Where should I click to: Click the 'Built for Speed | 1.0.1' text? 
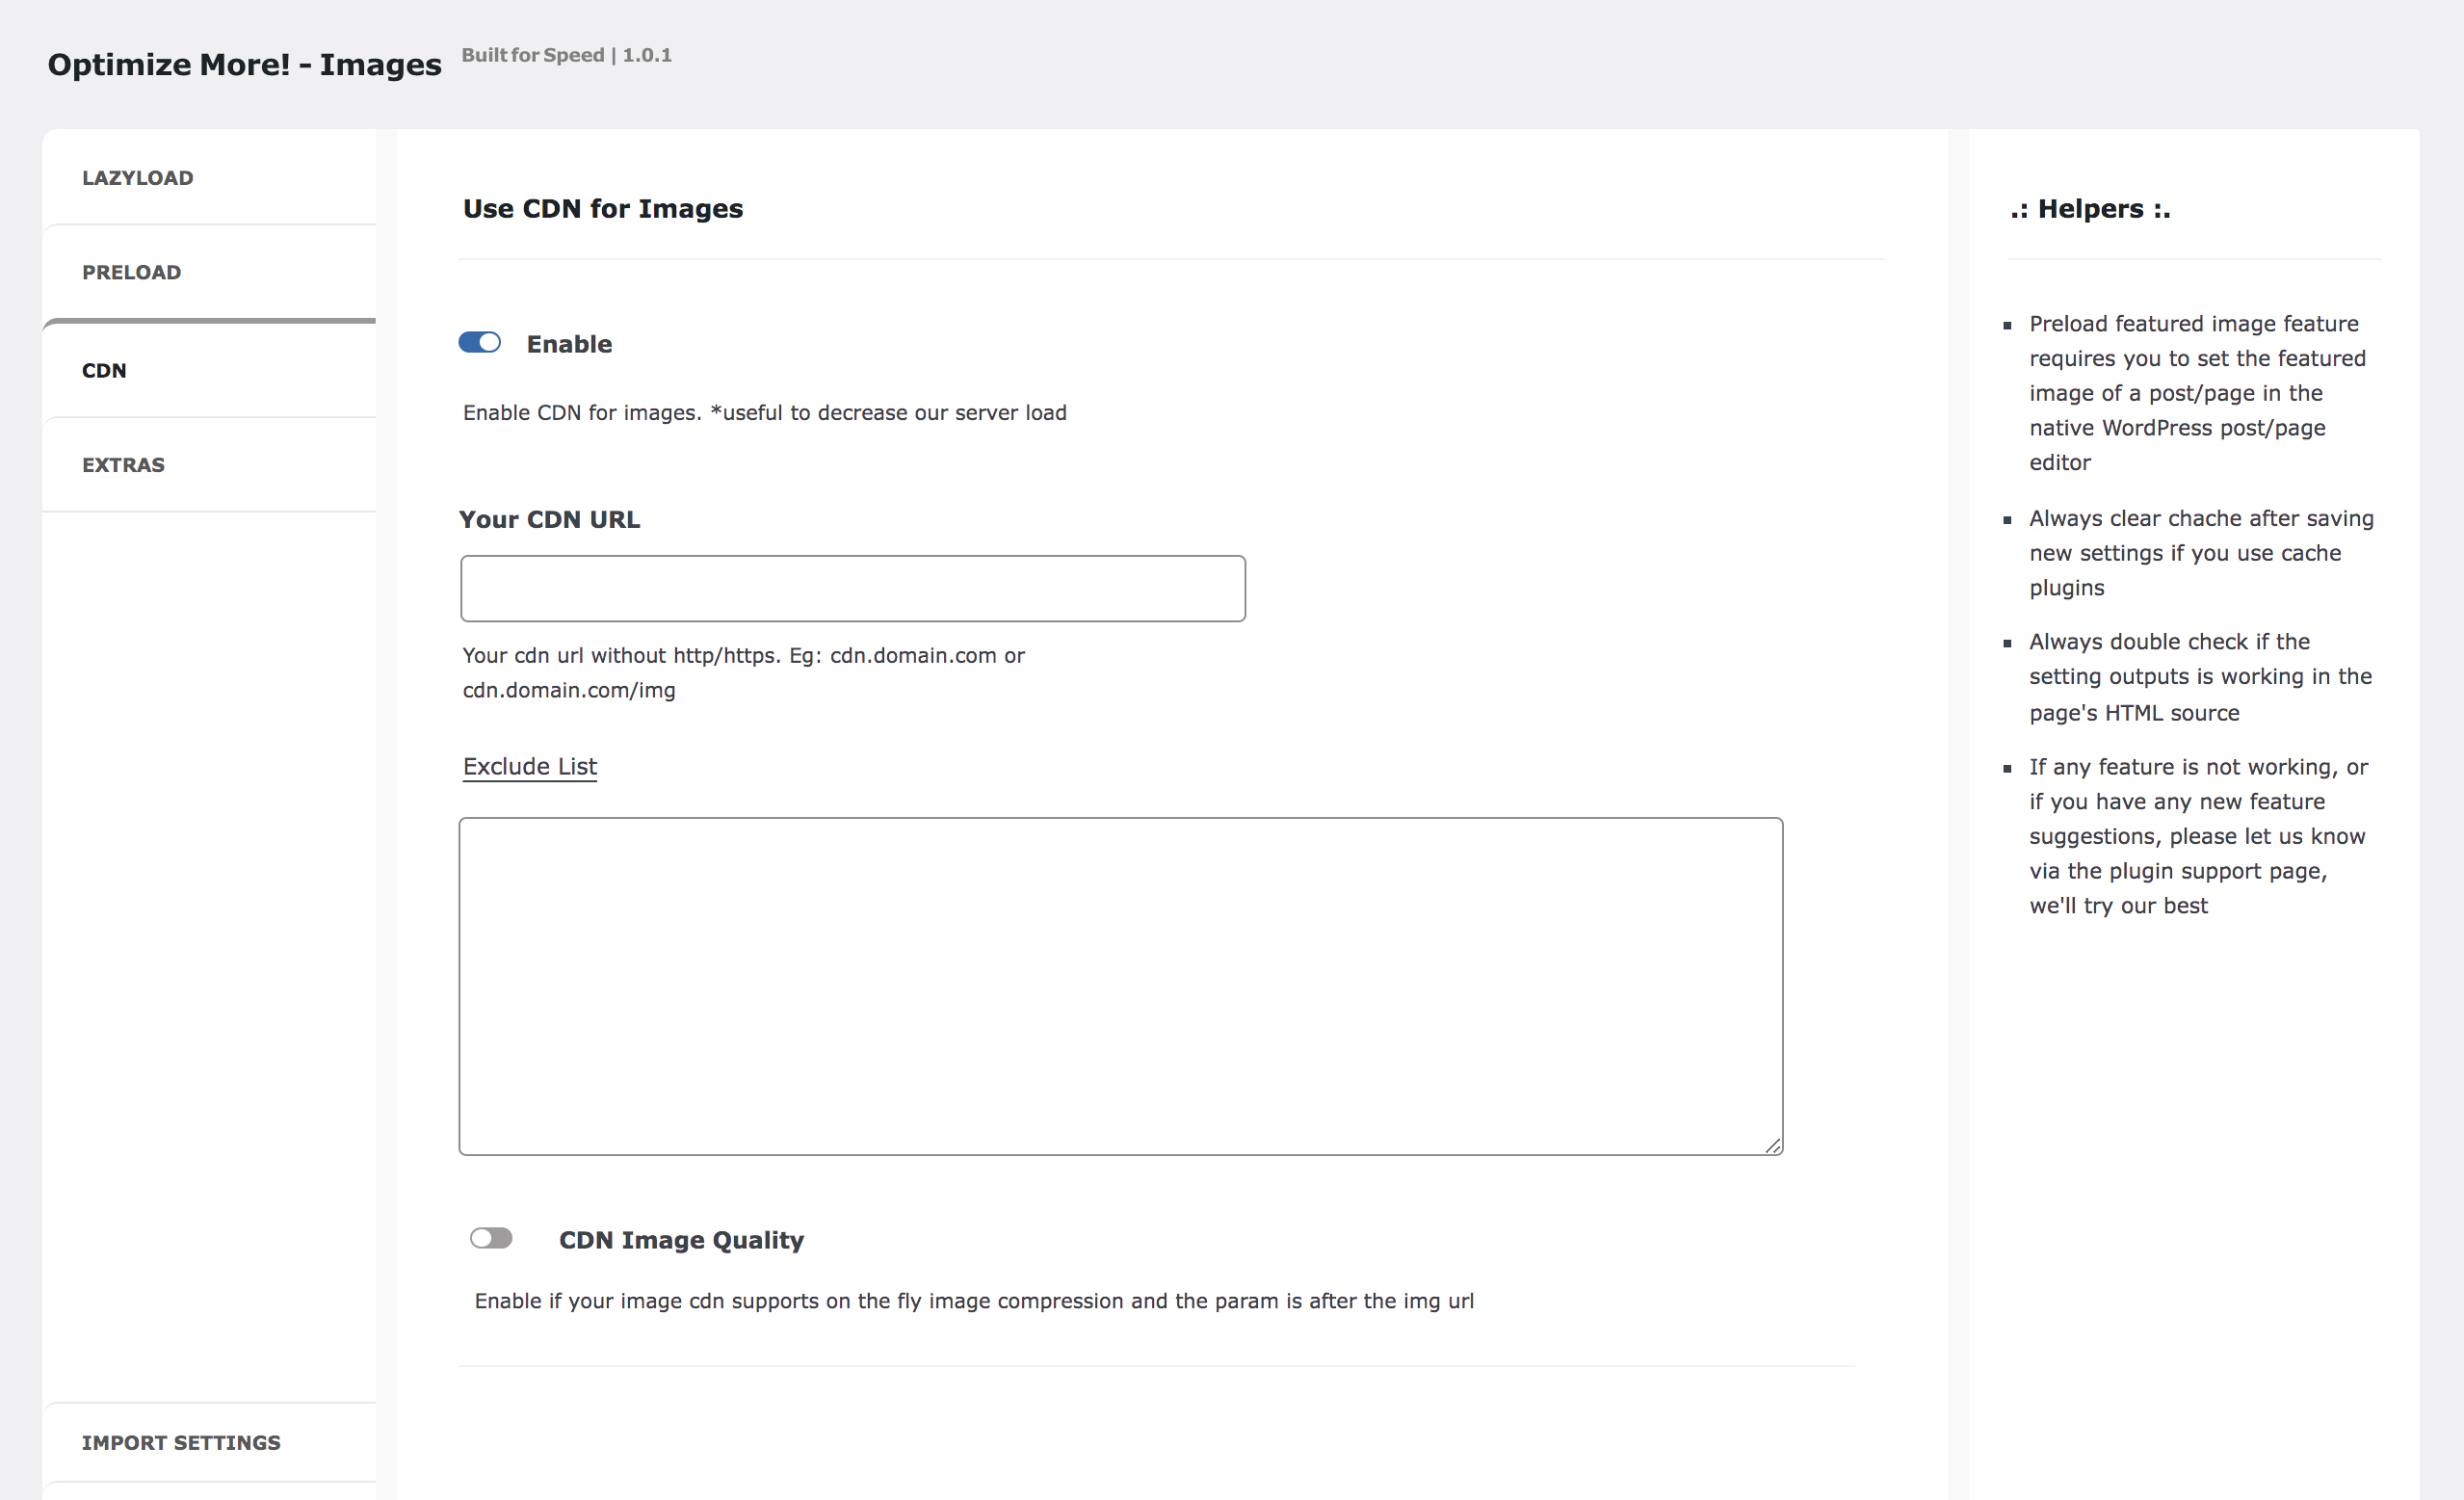pos(566,55)
